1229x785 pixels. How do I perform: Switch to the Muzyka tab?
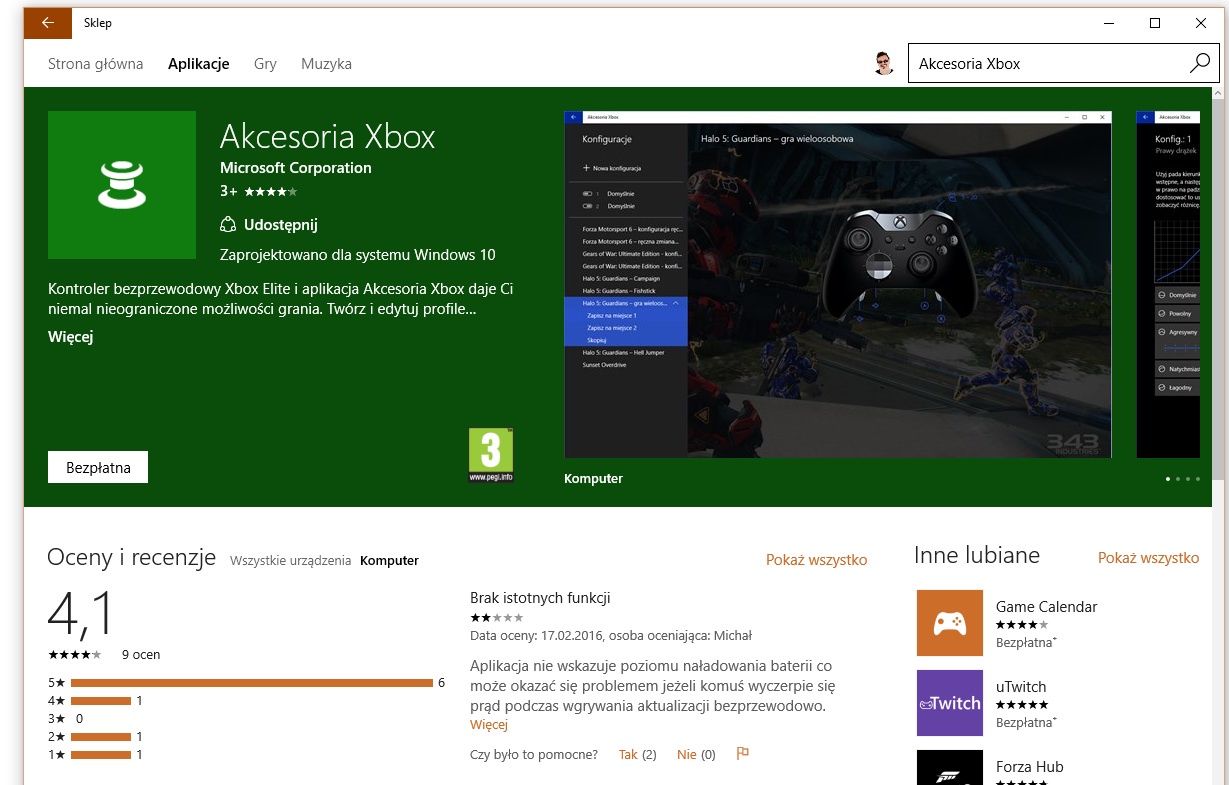[326, 63]
